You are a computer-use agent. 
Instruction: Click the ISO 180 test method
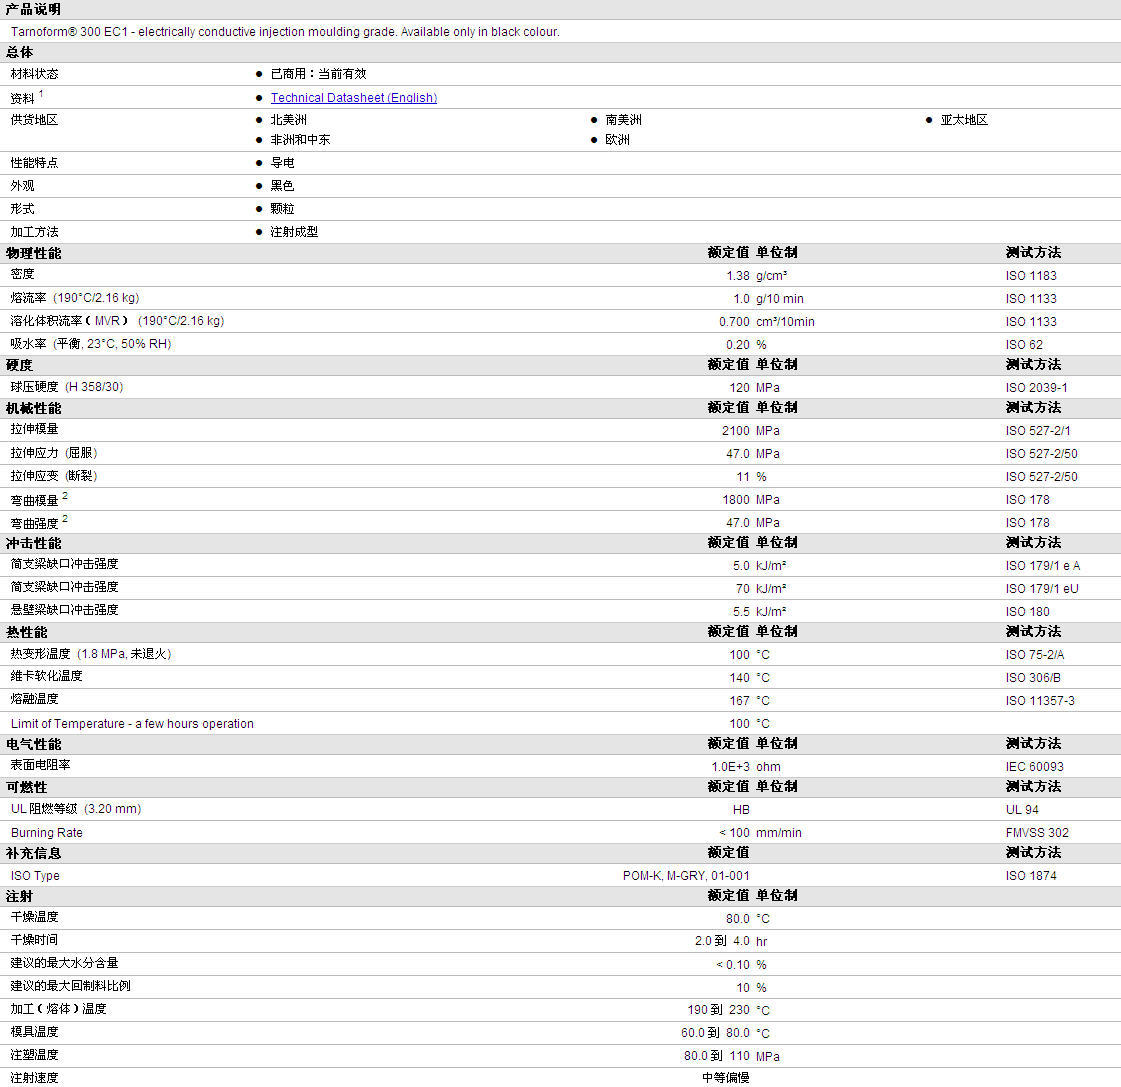coord(1027,611)
